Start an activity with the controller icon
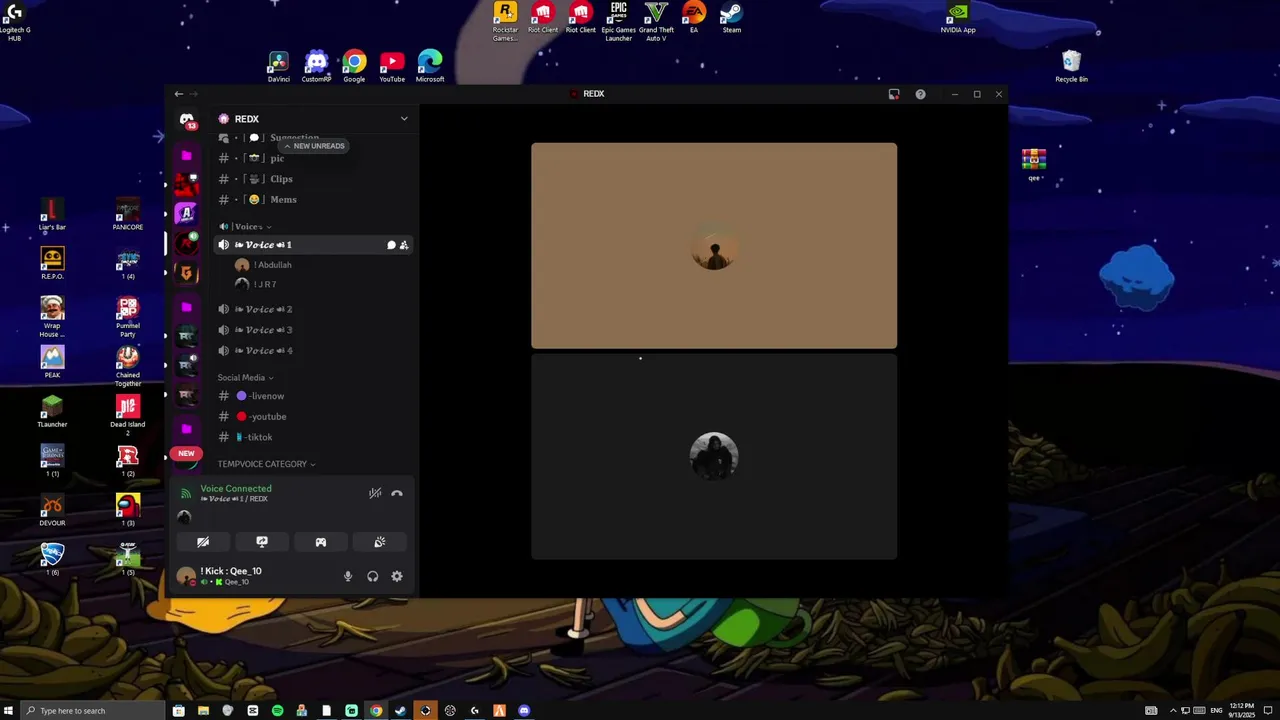1280x720 pixels. [x=321, y=542]
